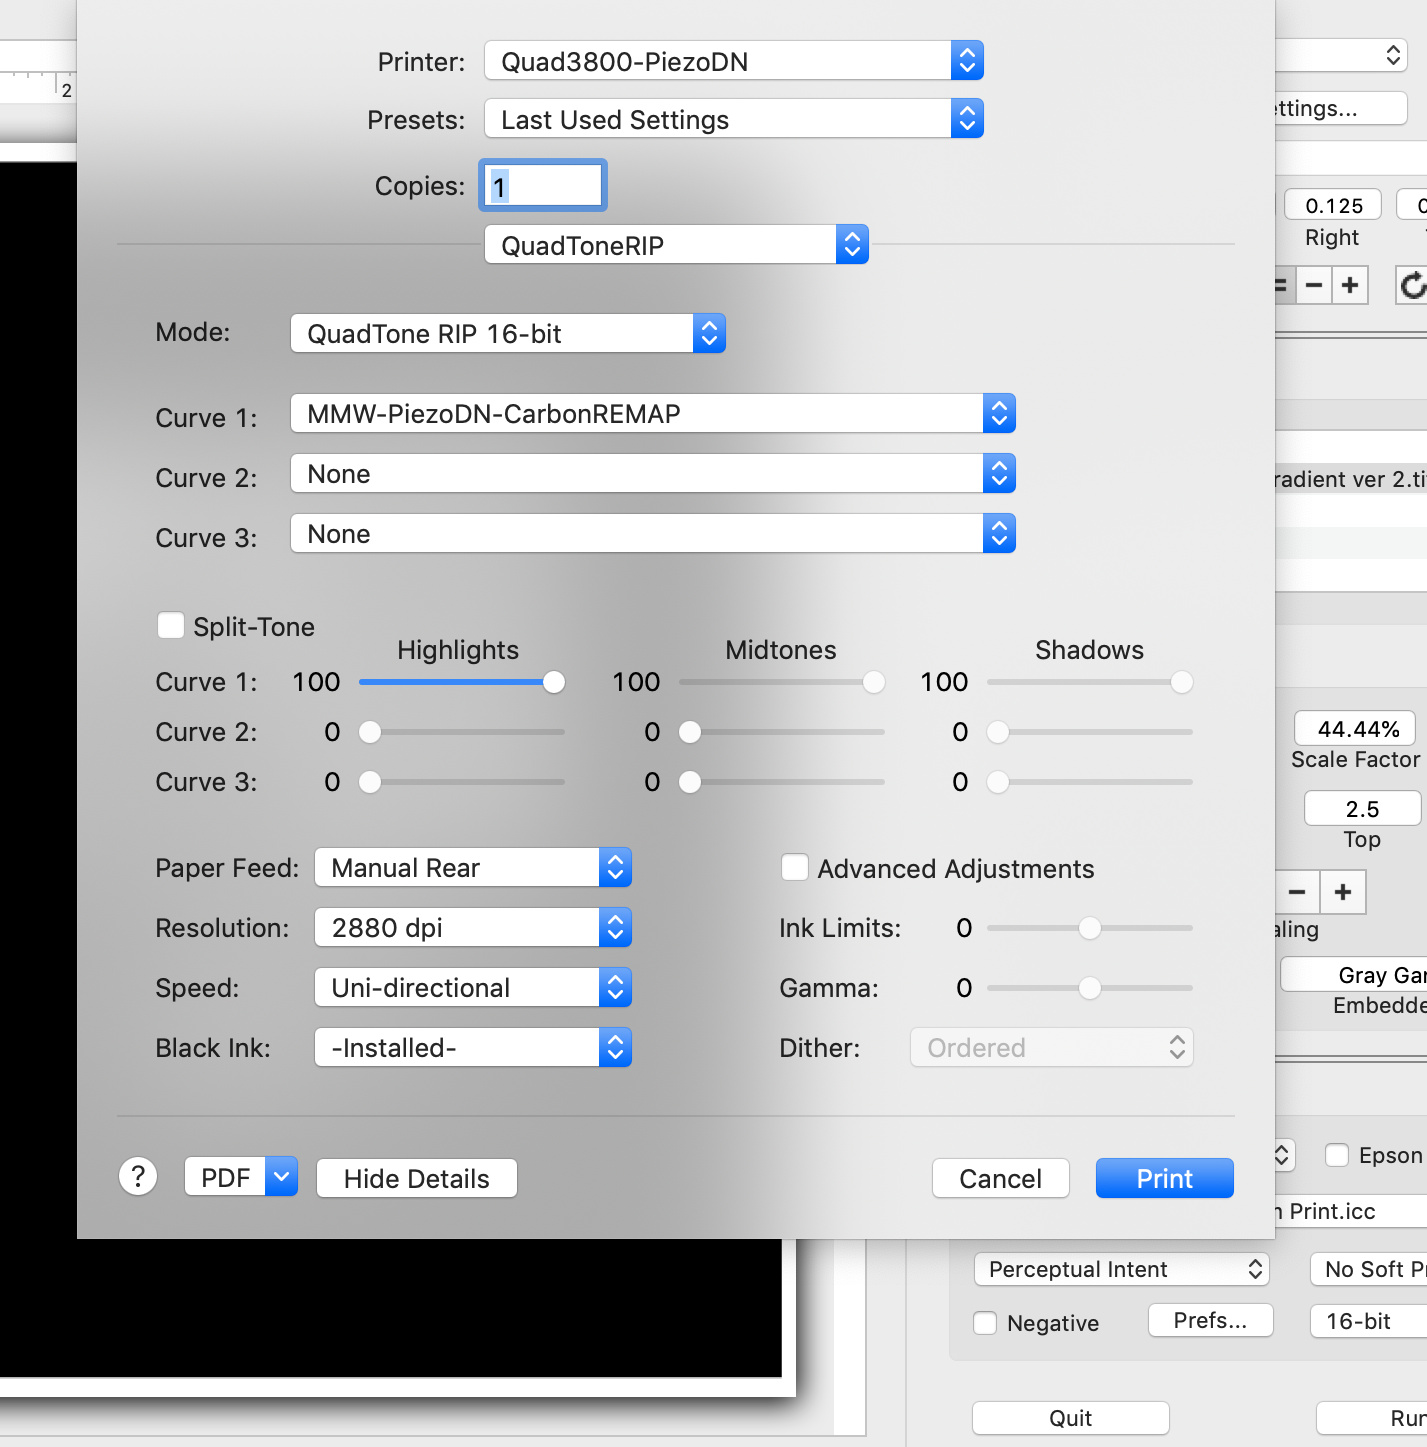
Task: Open the Resolution 2880 dpi dropdown
Action: pos(472,928)
